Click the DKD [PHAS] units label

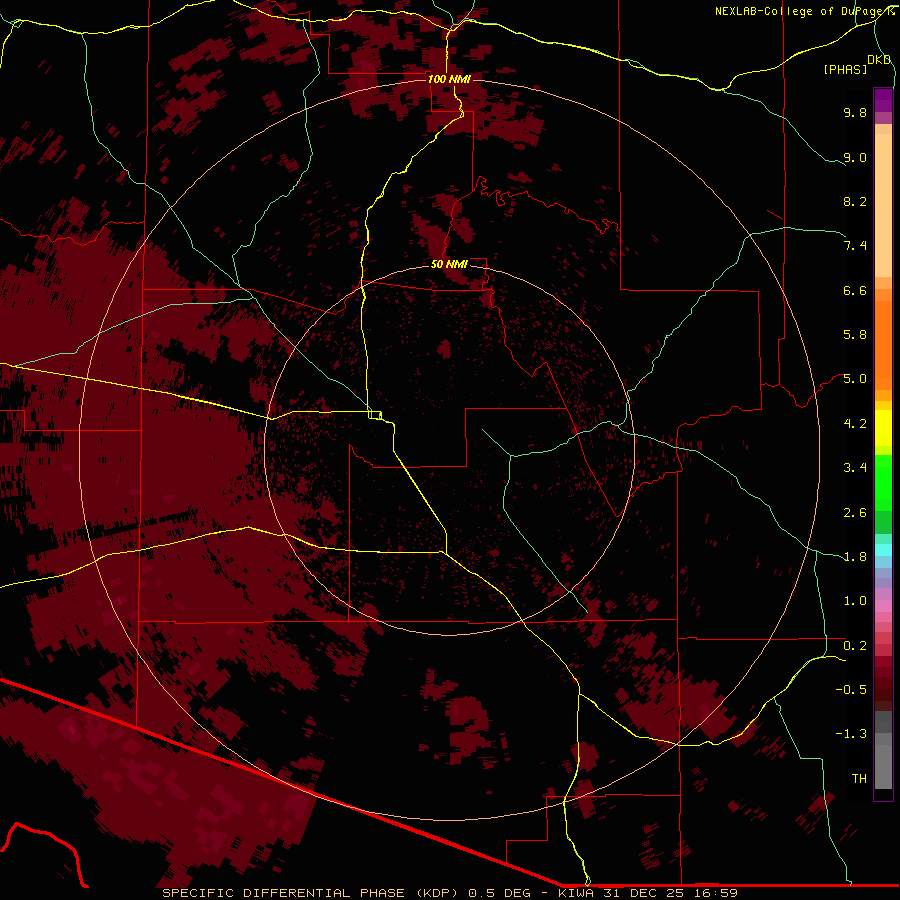pyautogui.click(x=856, y=64)
